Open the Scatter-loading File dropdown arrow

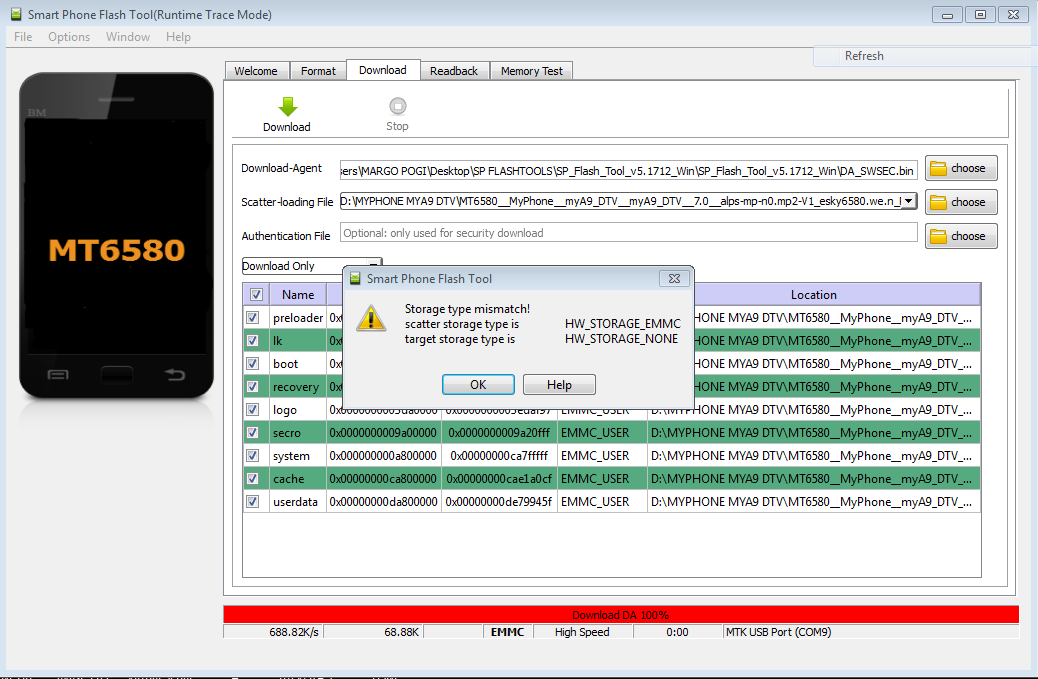coord(909,201)
